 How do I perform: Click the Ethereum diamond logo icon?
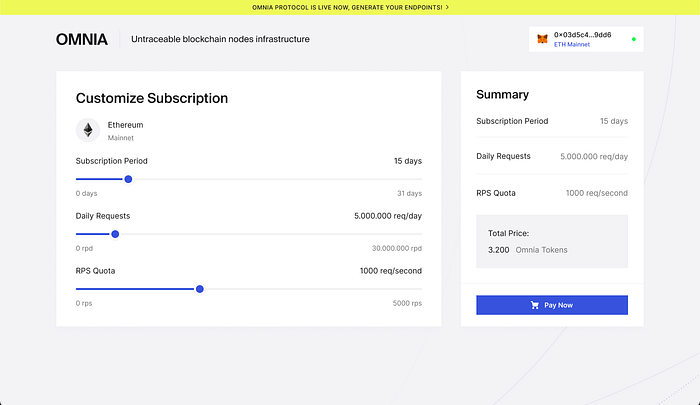[x=88, y=130]
